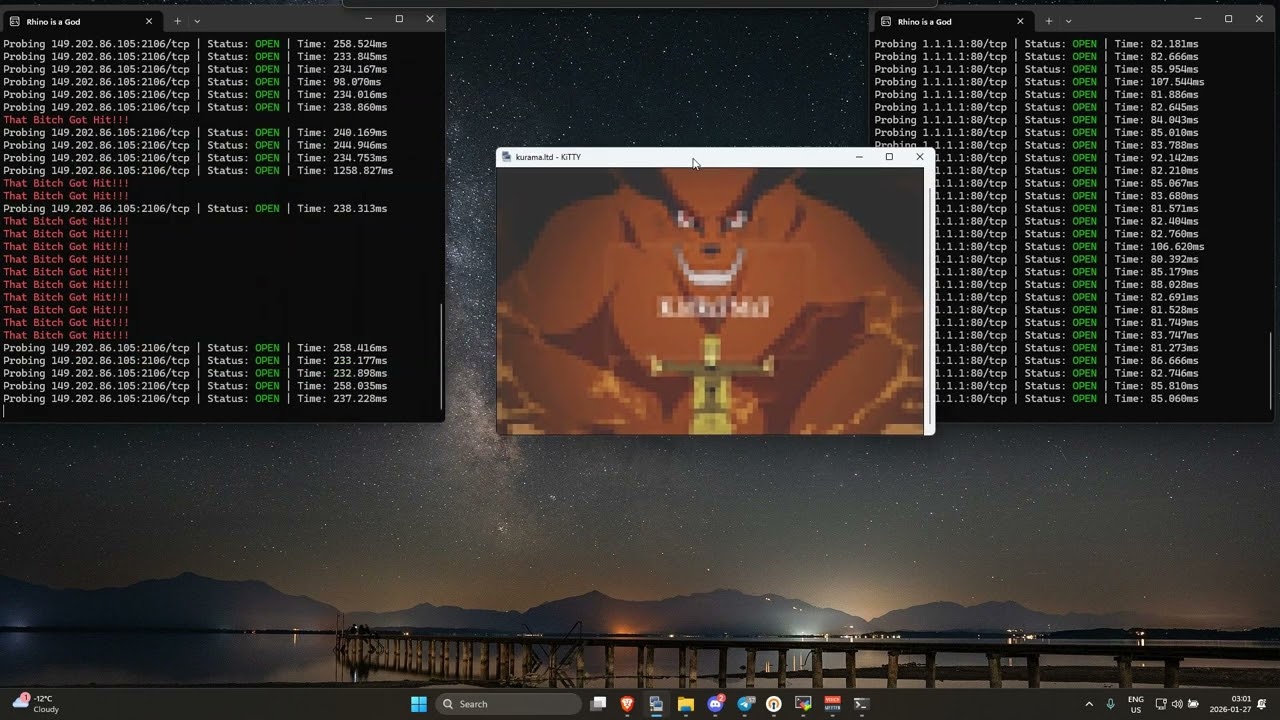Click the Time: 98.070ms entry
This screenshot has height=720, width=1280.
[339, 82]
